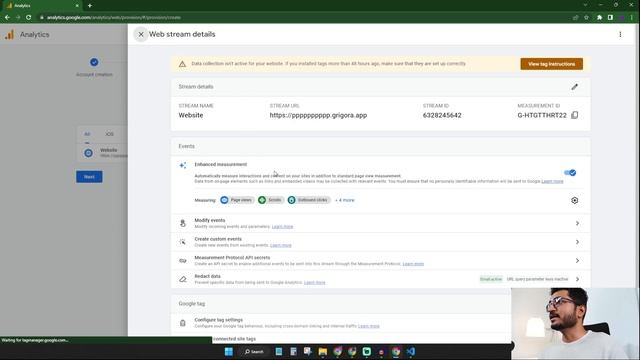Click the Account creation step checkmark
Screen dimensions: 640x360
[94, 62]
